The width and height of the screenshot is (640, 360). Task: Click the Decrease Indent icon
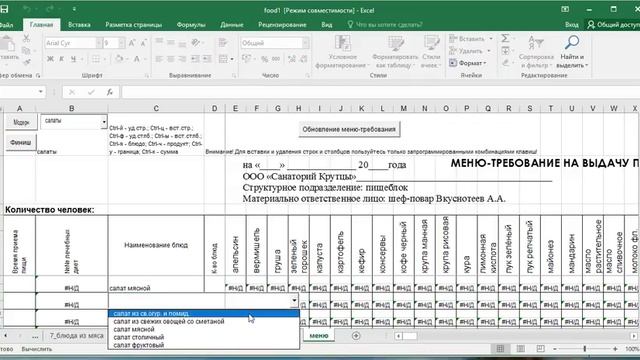196,59
